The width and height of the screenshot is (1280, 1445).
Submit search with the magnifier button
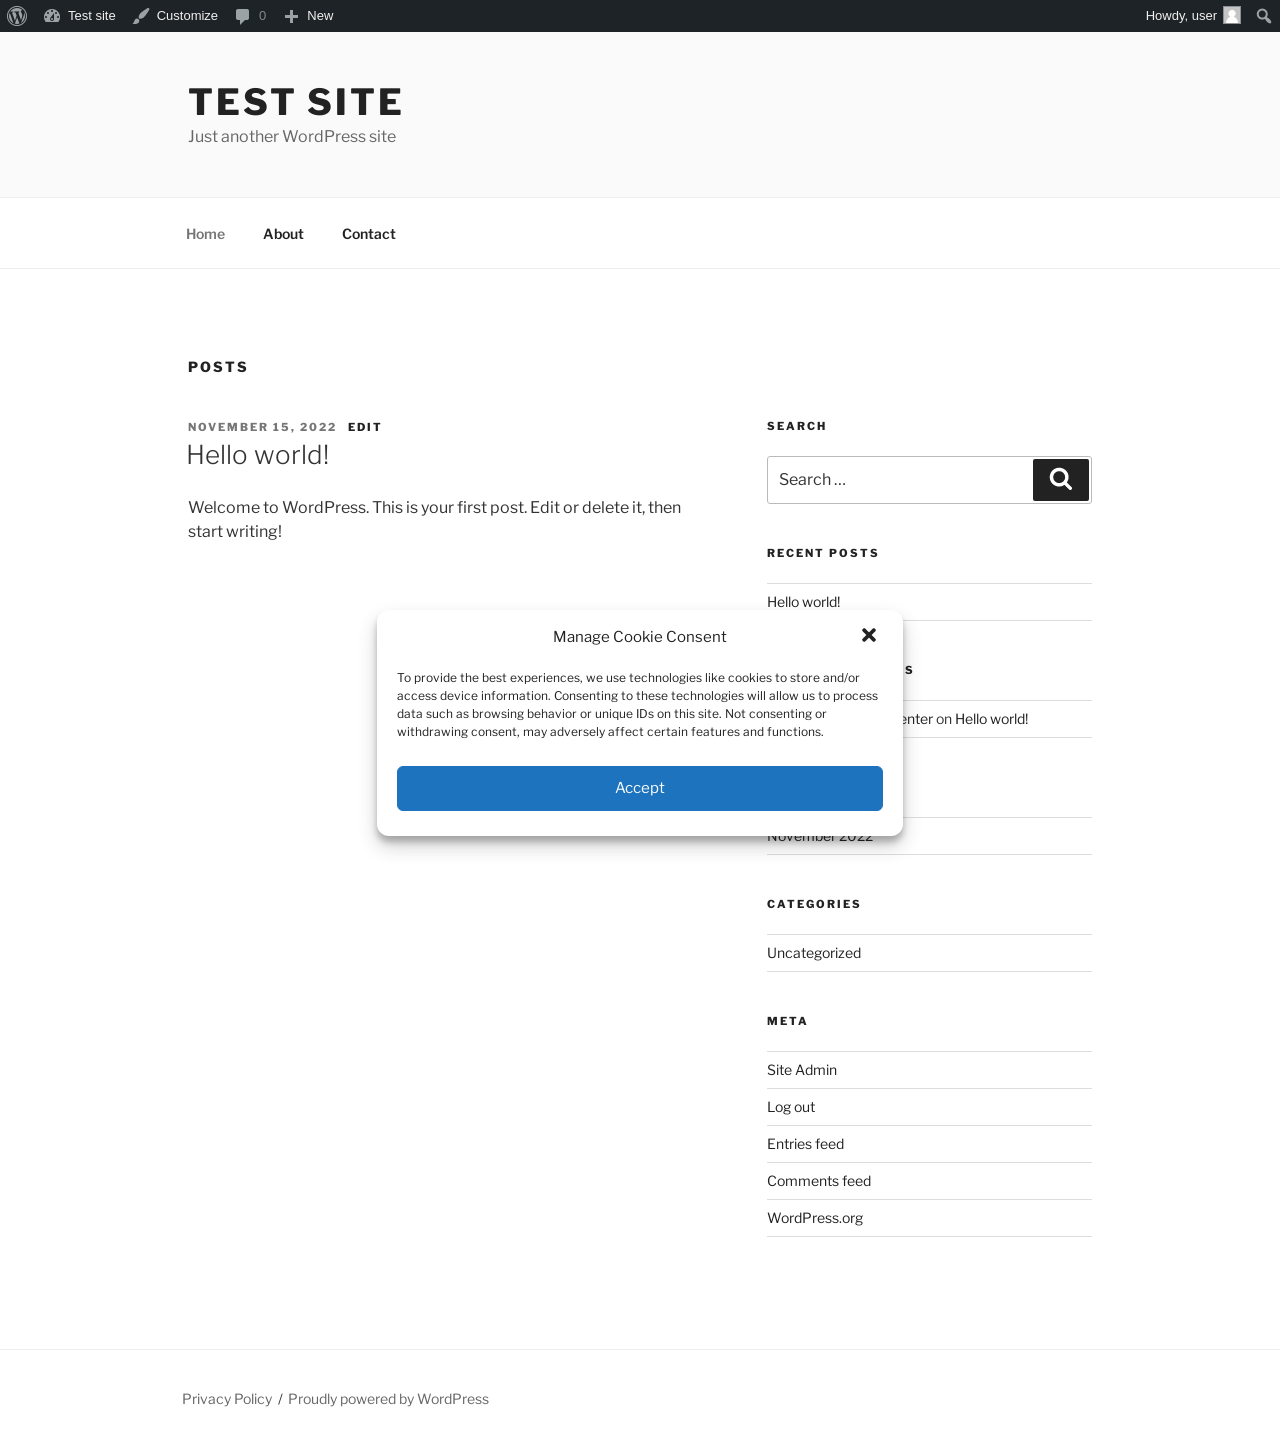pos(1061,480)
